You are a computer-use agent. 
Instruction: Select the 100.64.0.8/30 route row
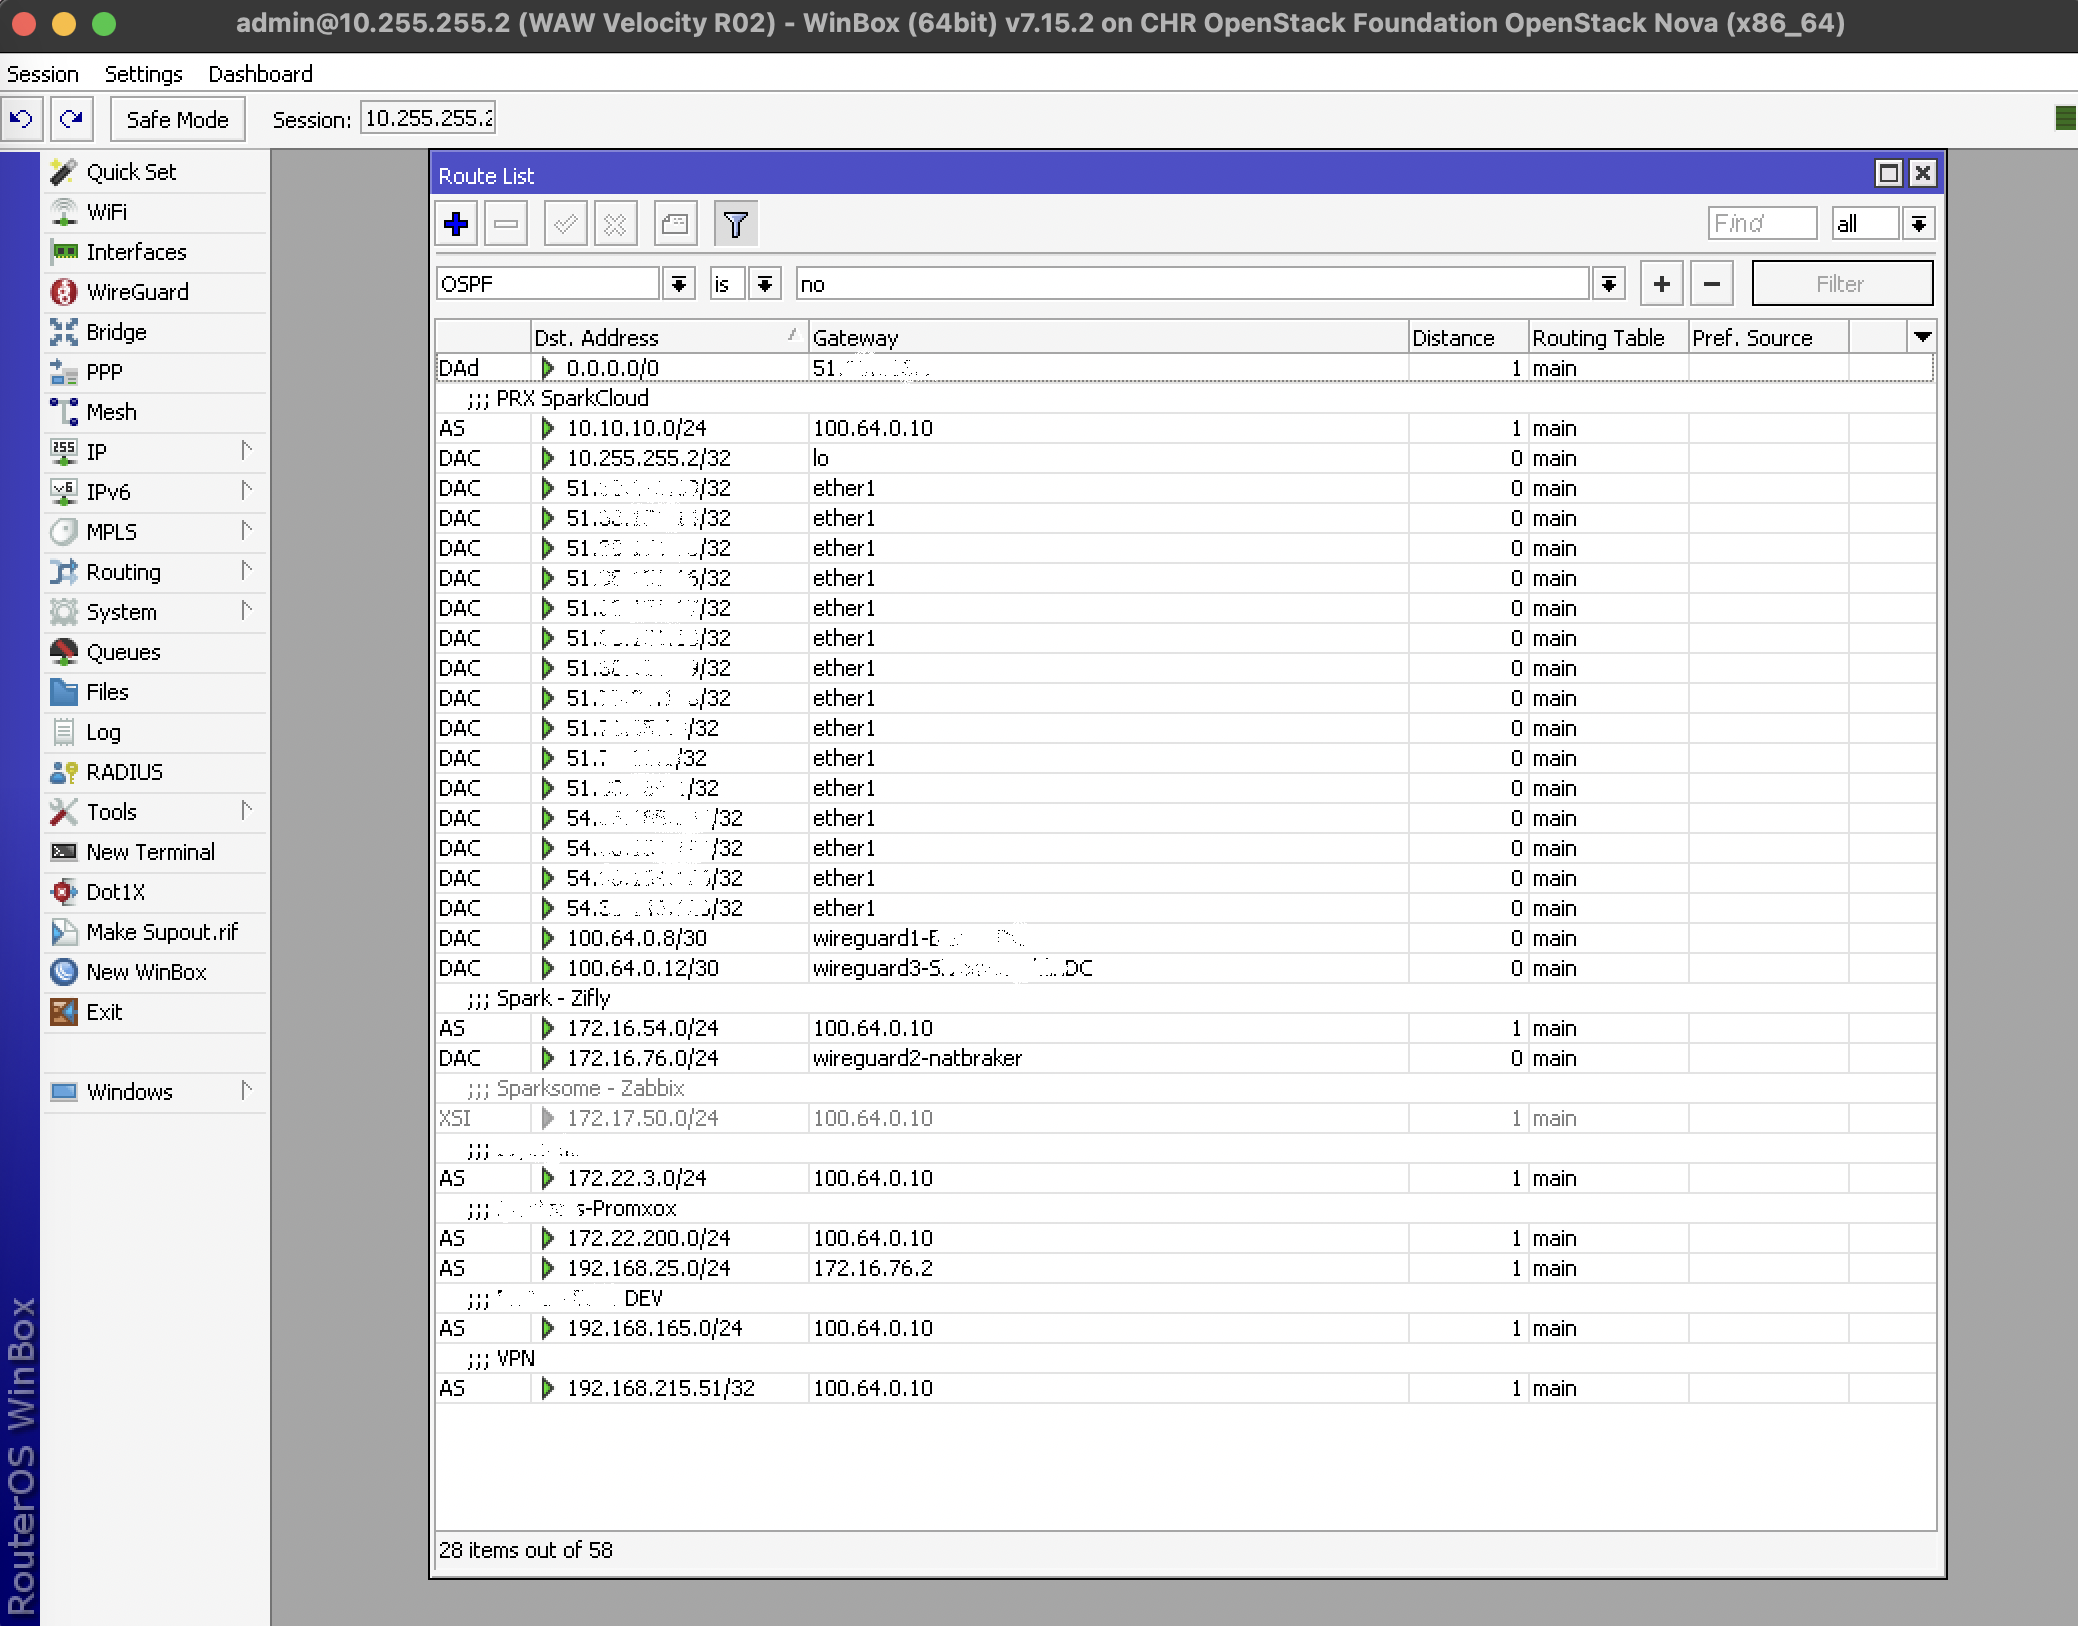1184,938
